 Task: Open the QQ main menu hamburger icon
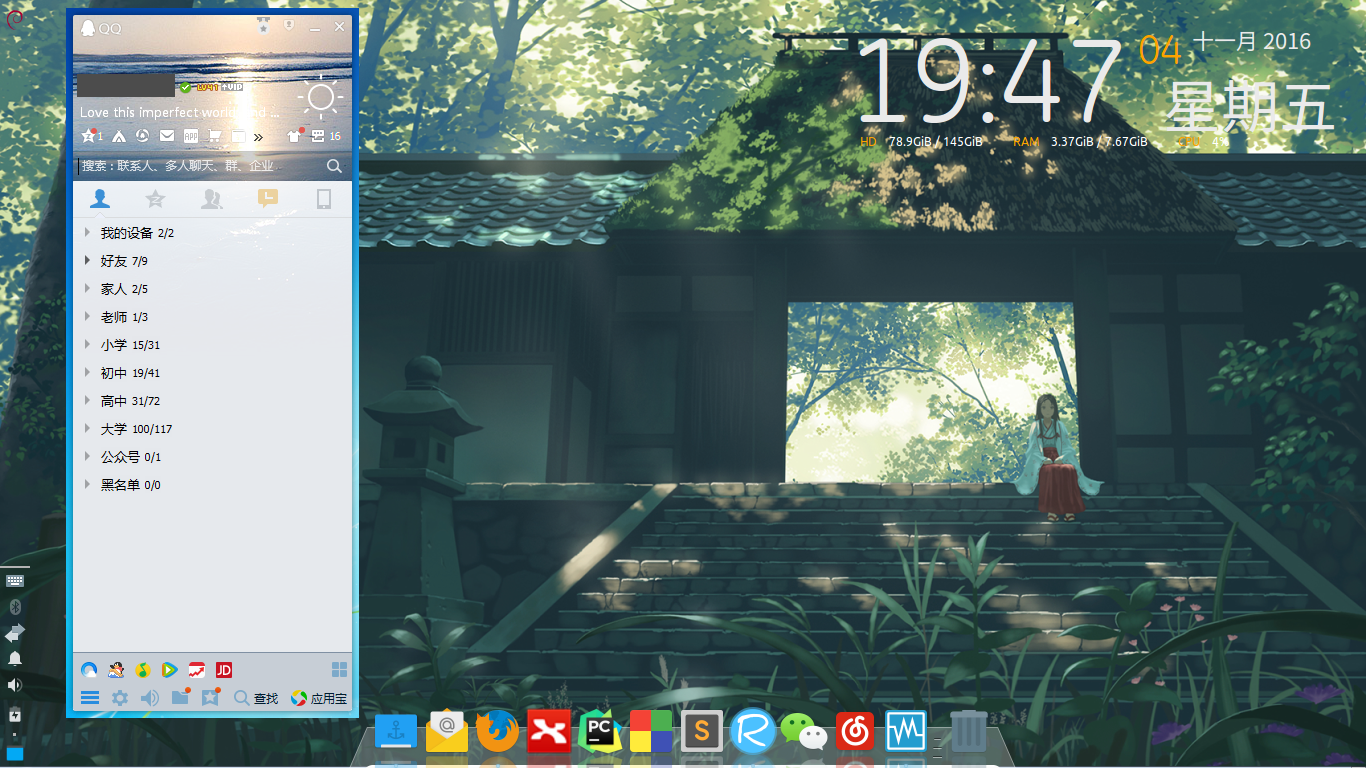tap(90, 698)
